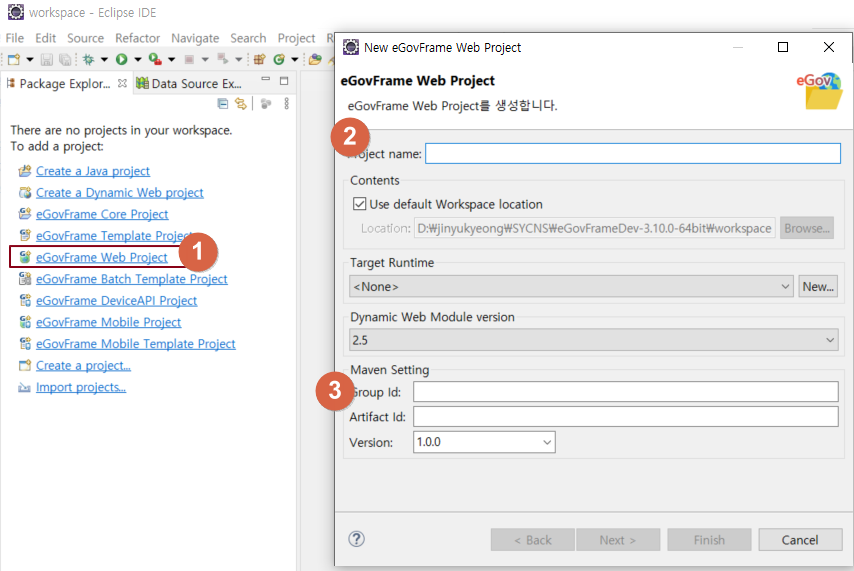Open the External Tools dropdown arrow
Viewport: 854px width, 571px height.
point(171,59)
